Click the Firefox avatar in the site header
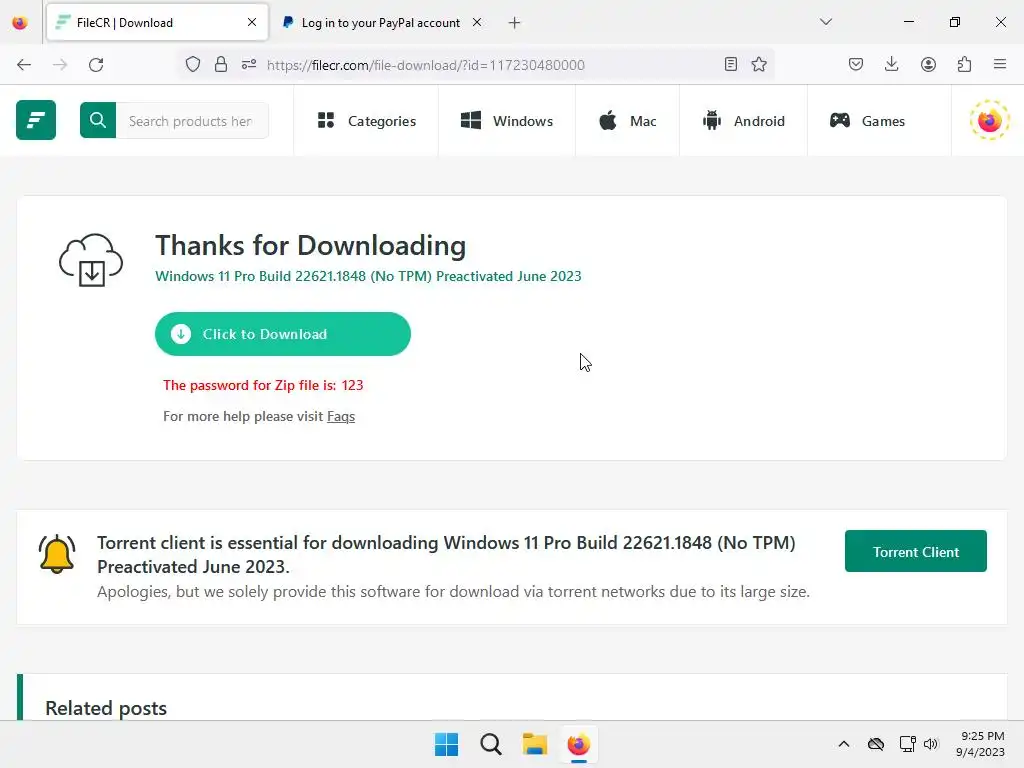 989,120
